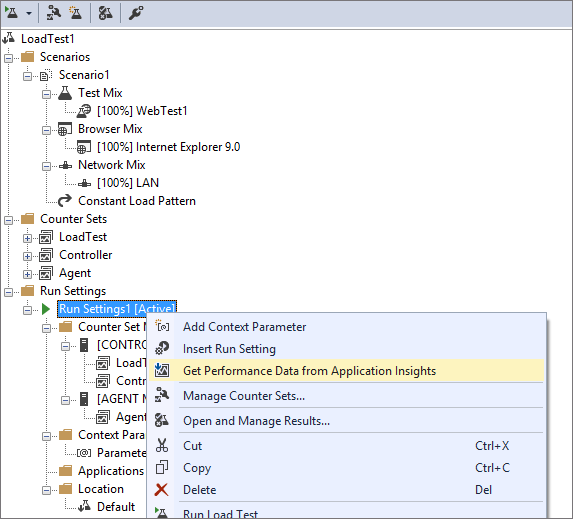Expand the Agent counter set
This screenshot has width=573, height=519.
tap(27, 274)
